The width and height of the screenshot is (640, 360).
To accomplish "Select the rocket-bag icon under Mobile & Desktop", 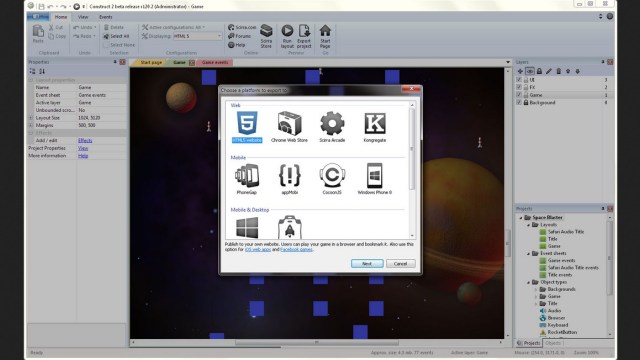I will click(290, 227).
